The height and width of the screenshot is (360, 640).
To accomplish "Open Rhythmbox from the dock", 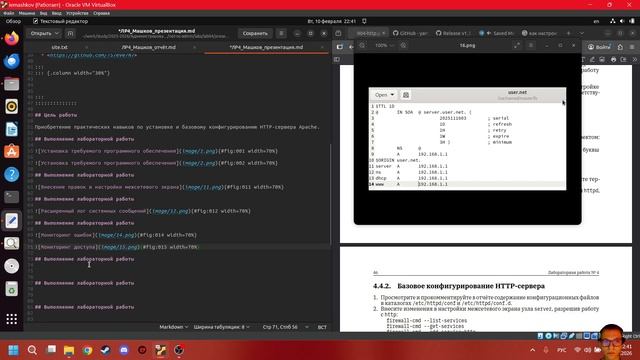I will 11,107.
